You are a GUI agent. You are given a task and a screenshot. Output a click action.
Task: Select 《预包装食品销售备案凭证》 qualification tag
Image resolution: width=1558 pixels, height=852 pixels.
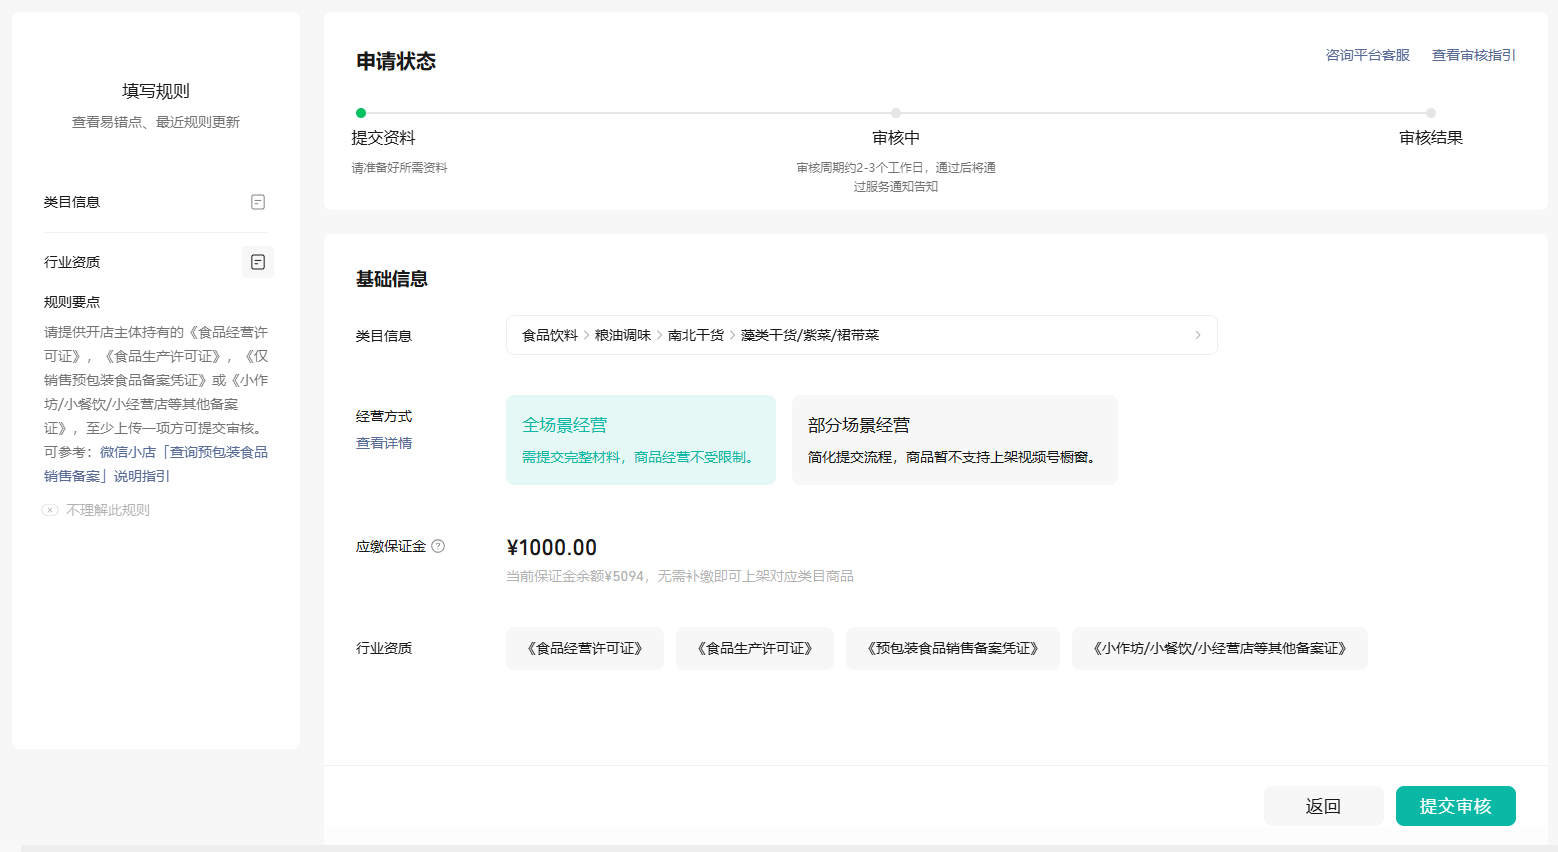click(952, 648)
